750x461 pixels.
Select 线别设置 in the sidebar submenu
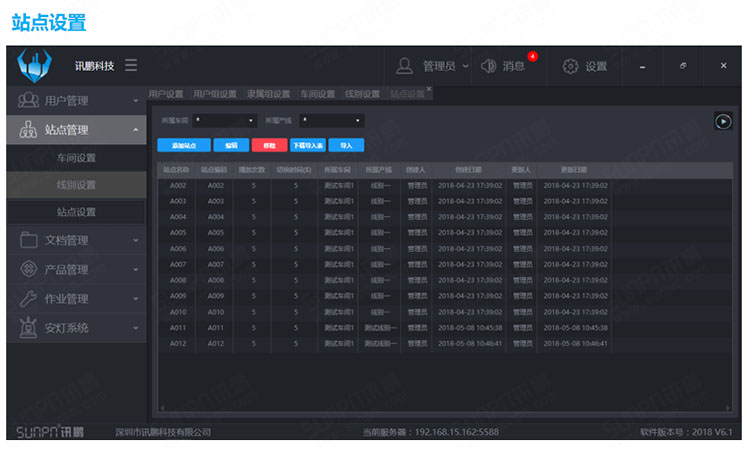coord(76,185)
